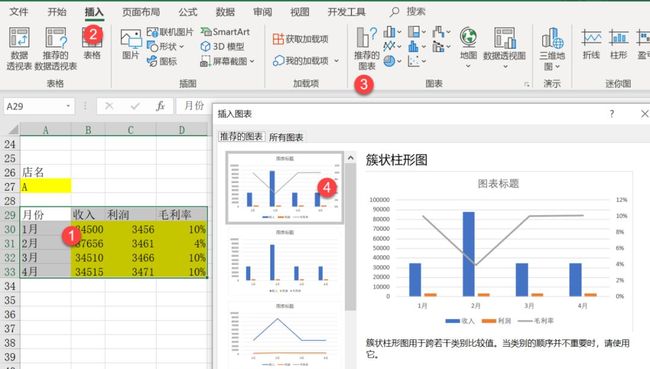650x369 pixels.
Task: Click the thumbnail list scroll-up arrow
Action: pos(351,158)
